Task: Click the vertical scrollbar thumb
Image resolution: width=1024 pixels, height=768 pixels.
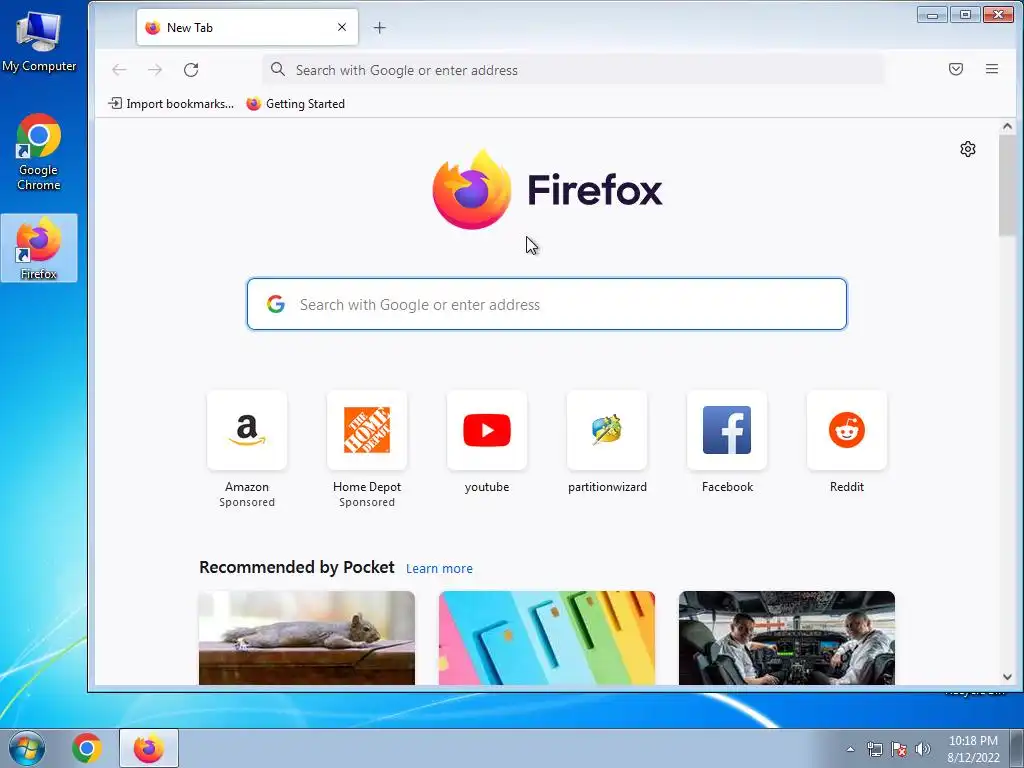Action: [1007, 185]
